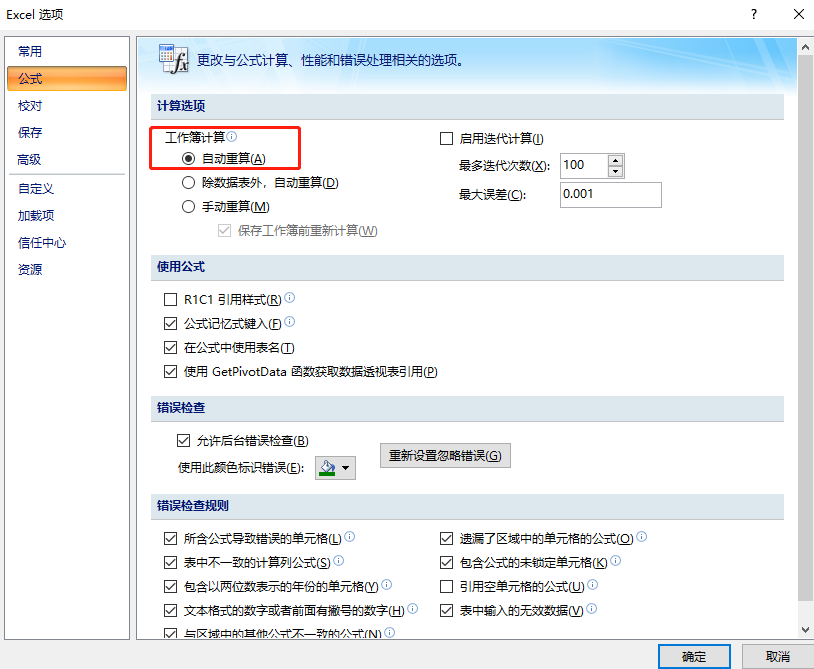The width and height of the screenshot is (814, 669).
Task: Click info icon beside 表中不一致的计算列公式
Action: point(338,561)
